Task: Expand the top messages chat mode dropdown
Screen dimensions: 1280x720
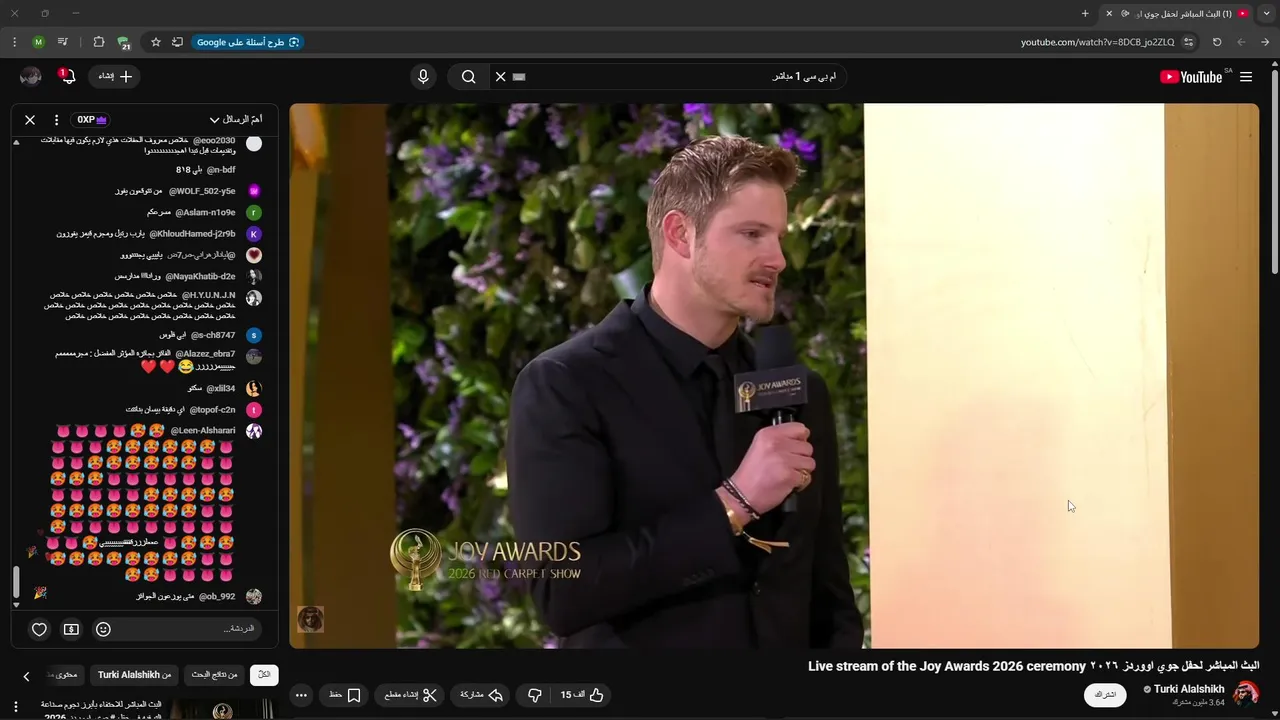Action: (236, 120)
